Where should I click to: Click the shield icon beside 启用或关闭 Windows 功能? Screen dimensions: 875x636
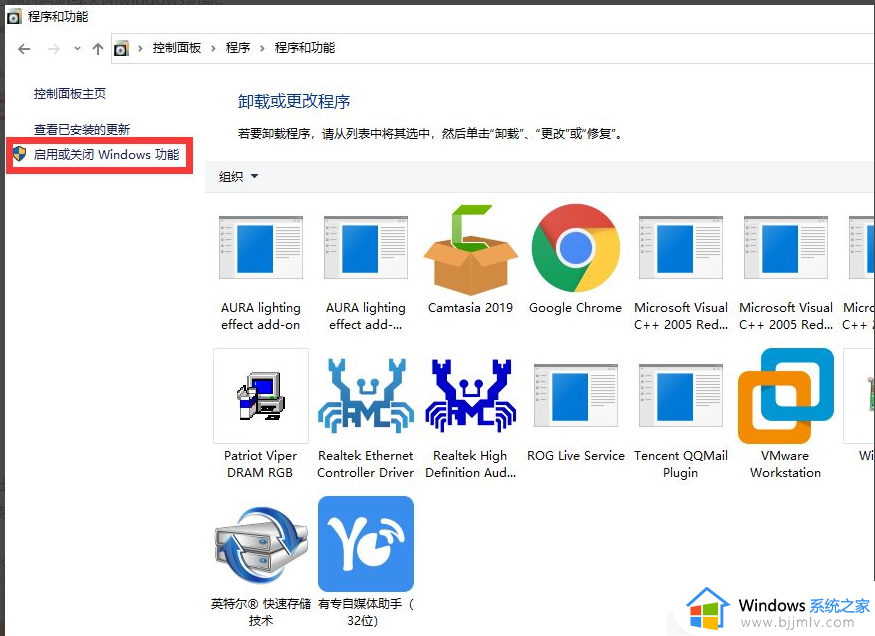tap(20, 154)
